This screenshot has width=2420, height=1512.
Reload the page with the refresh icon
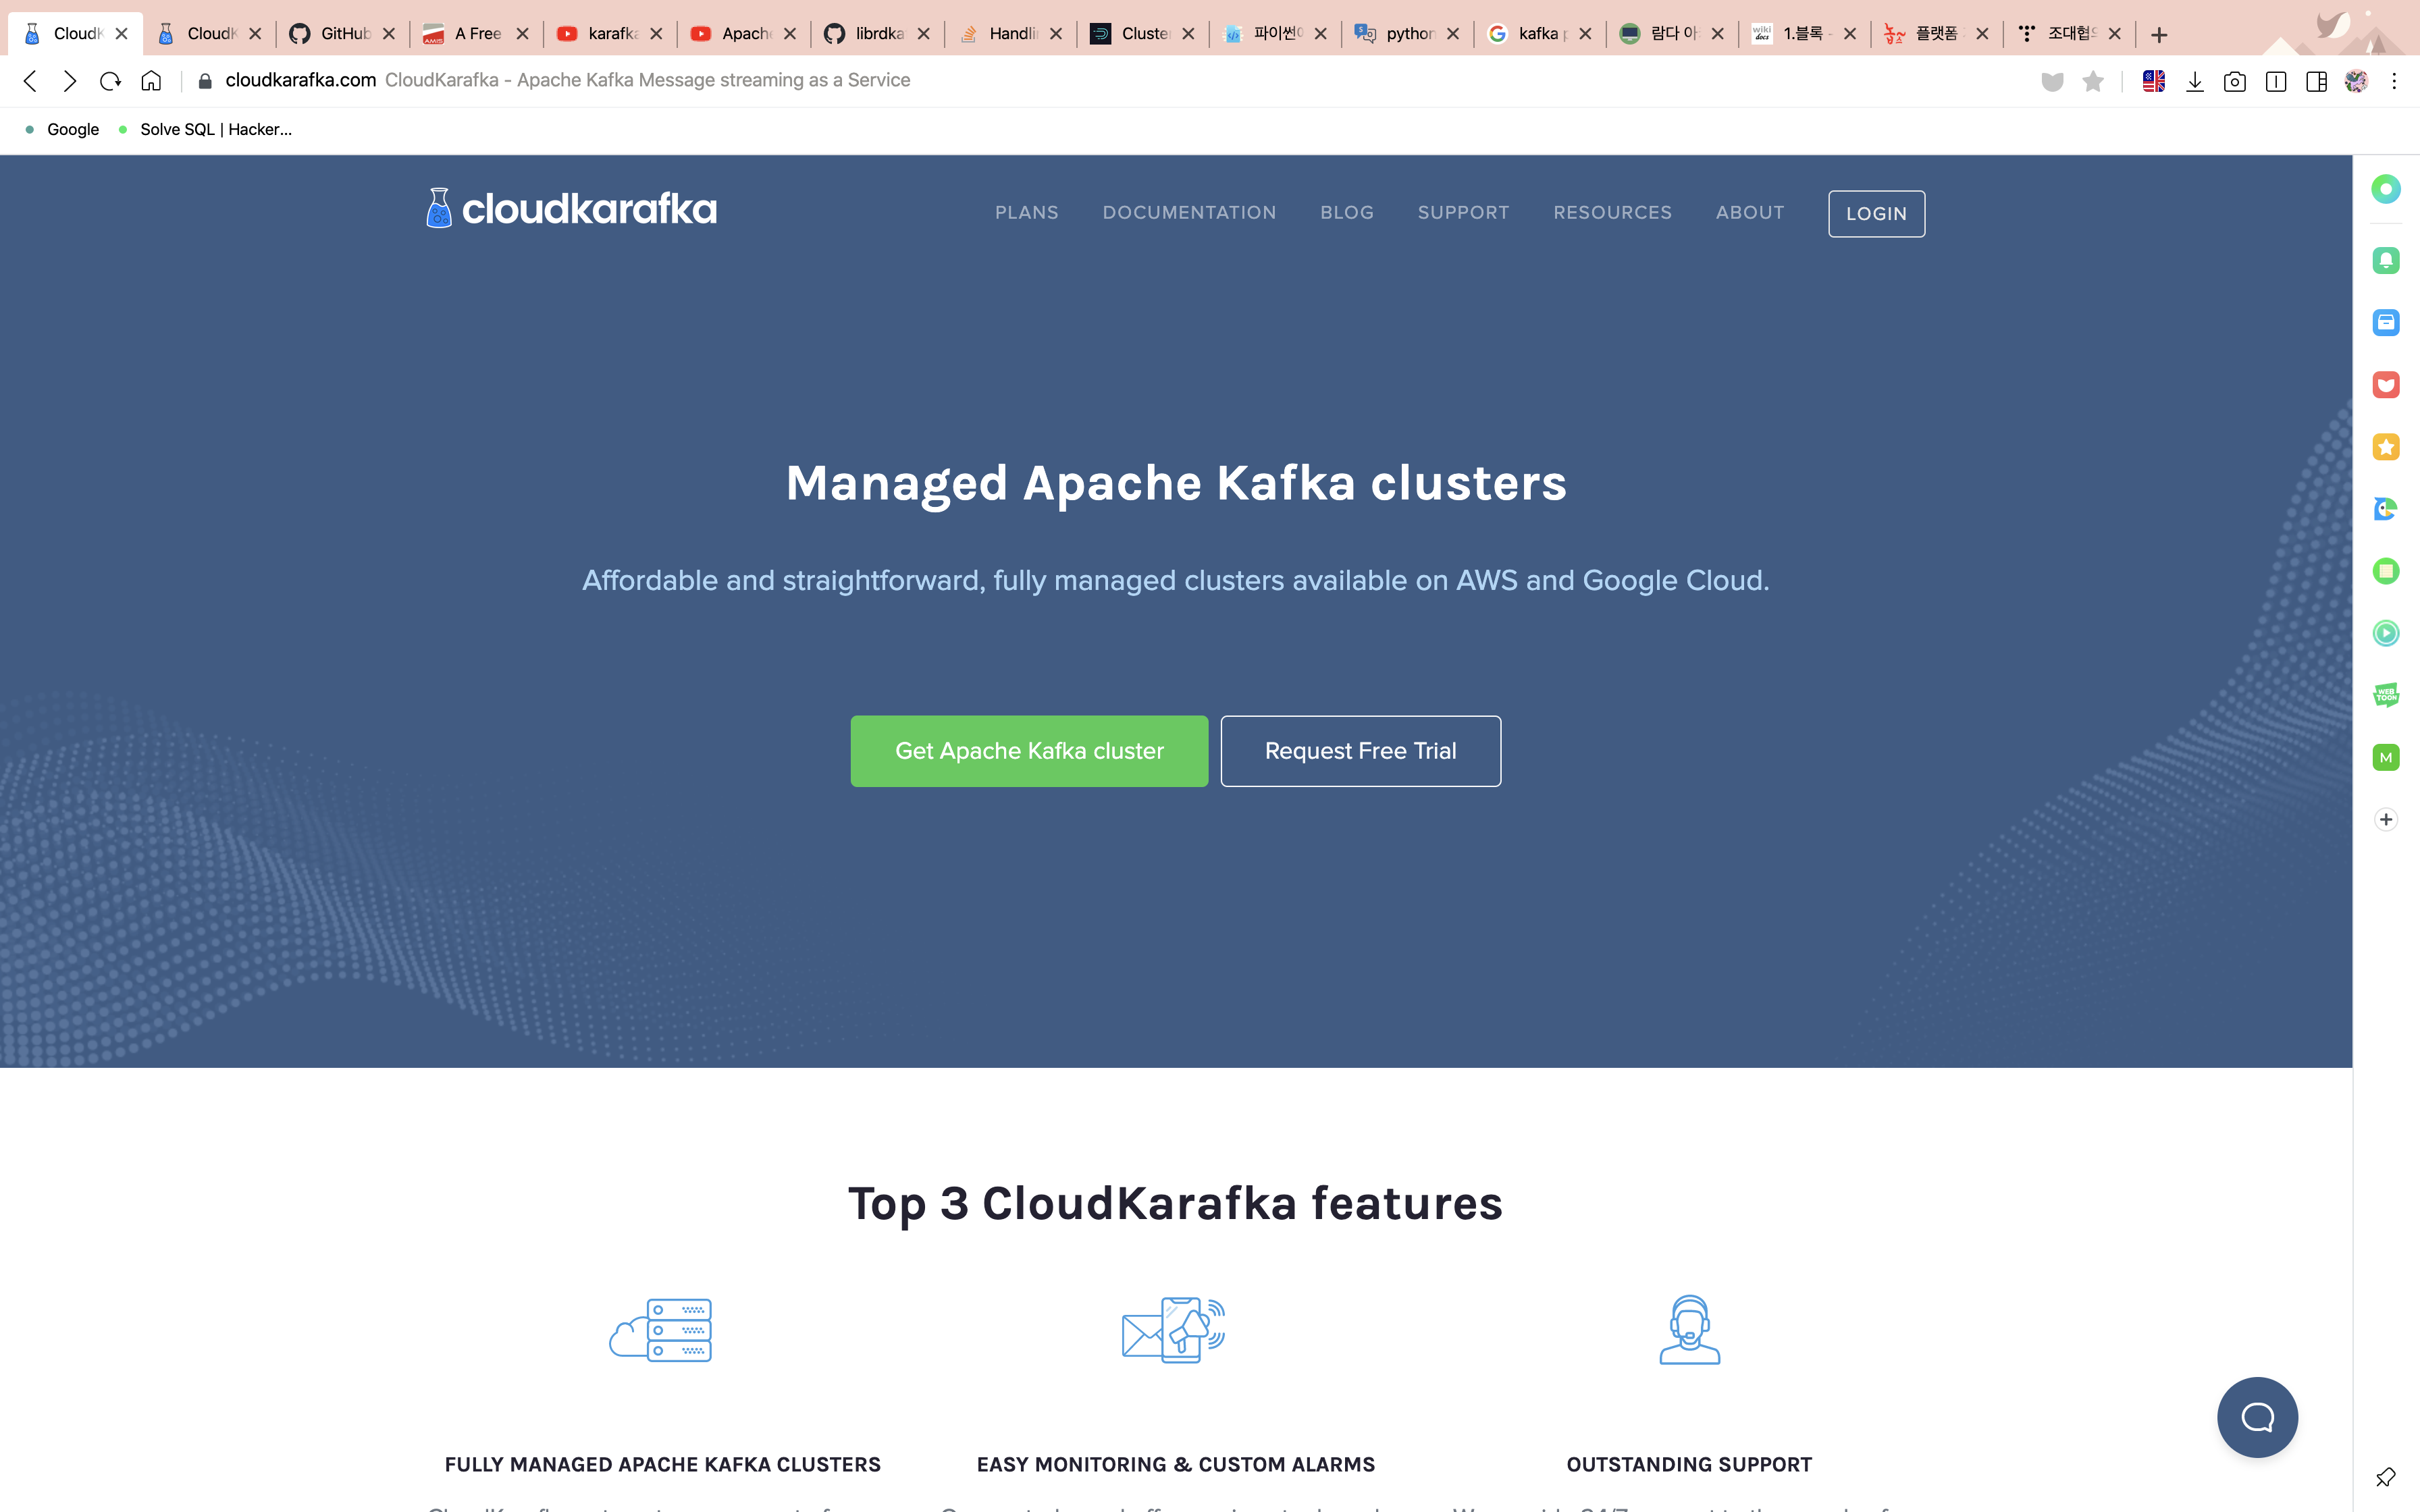click(x=110, y=81)
